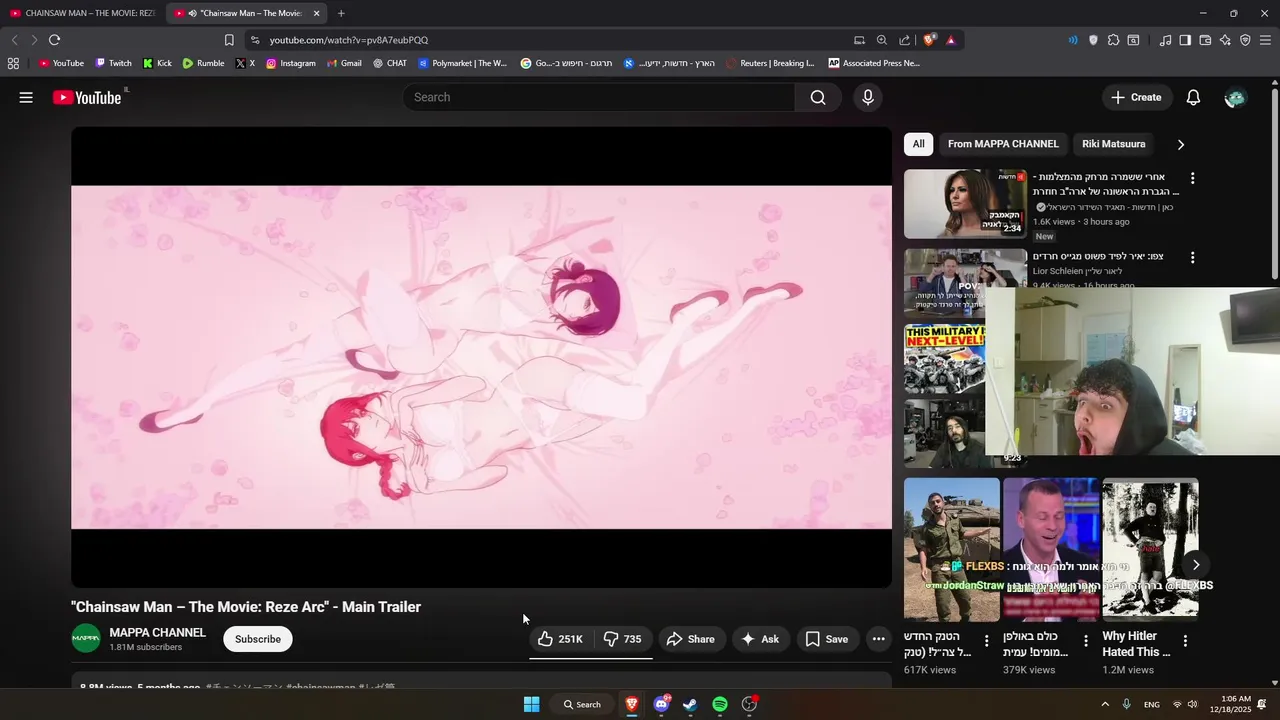Open the YouTube guide hamburger menu
Image resolution: width=1280 pixels, height=720 pixels.
(x=26, y=97)
